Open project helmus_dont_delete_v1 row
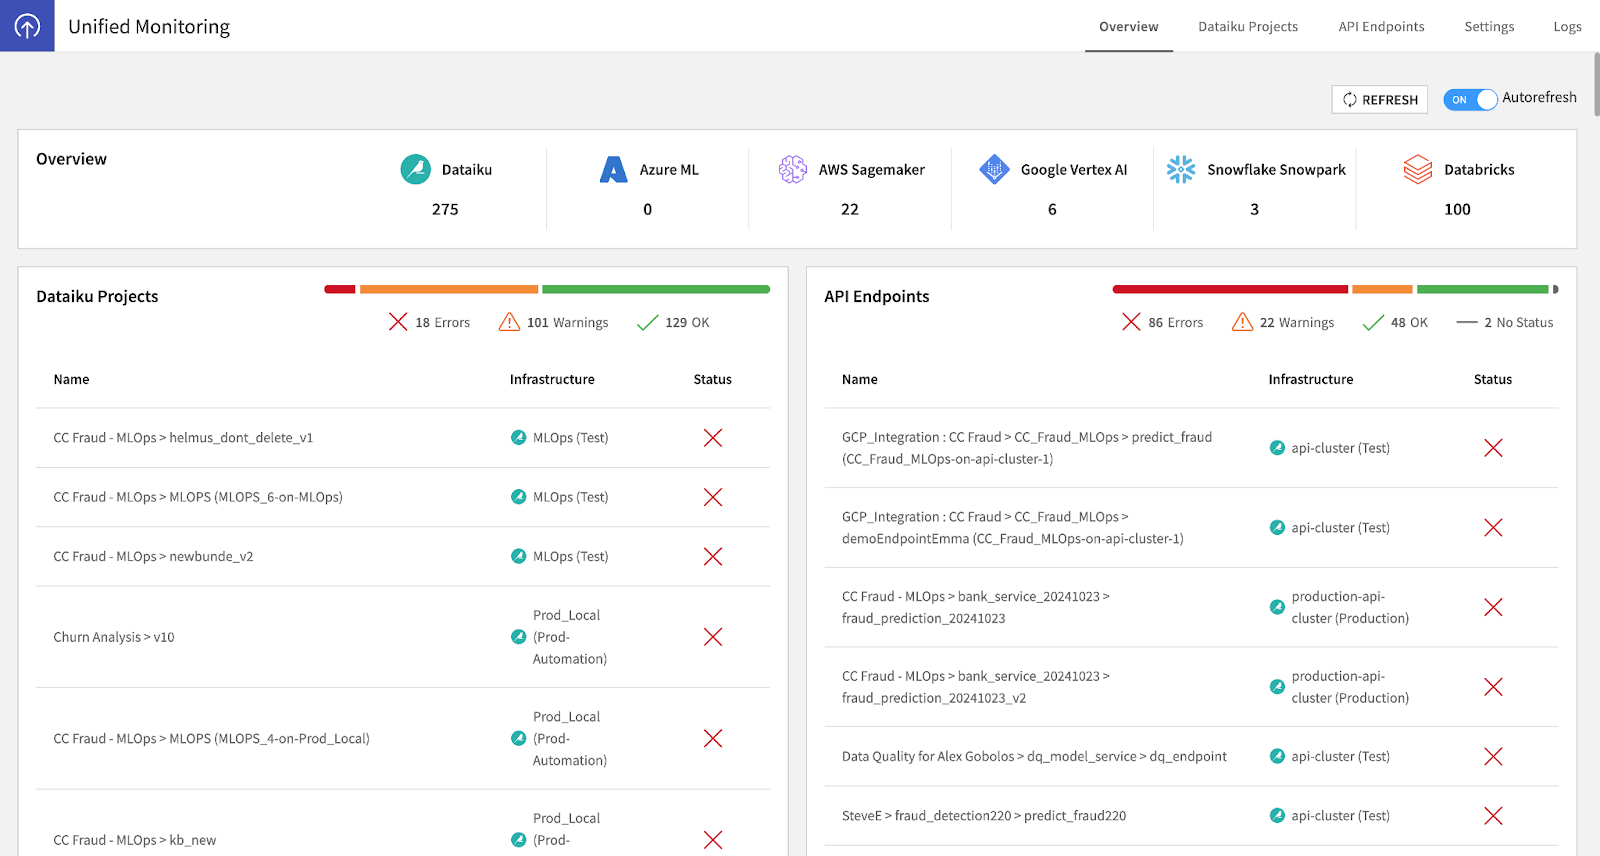This screenshot has height=856, width=1600. pos(403,438)
